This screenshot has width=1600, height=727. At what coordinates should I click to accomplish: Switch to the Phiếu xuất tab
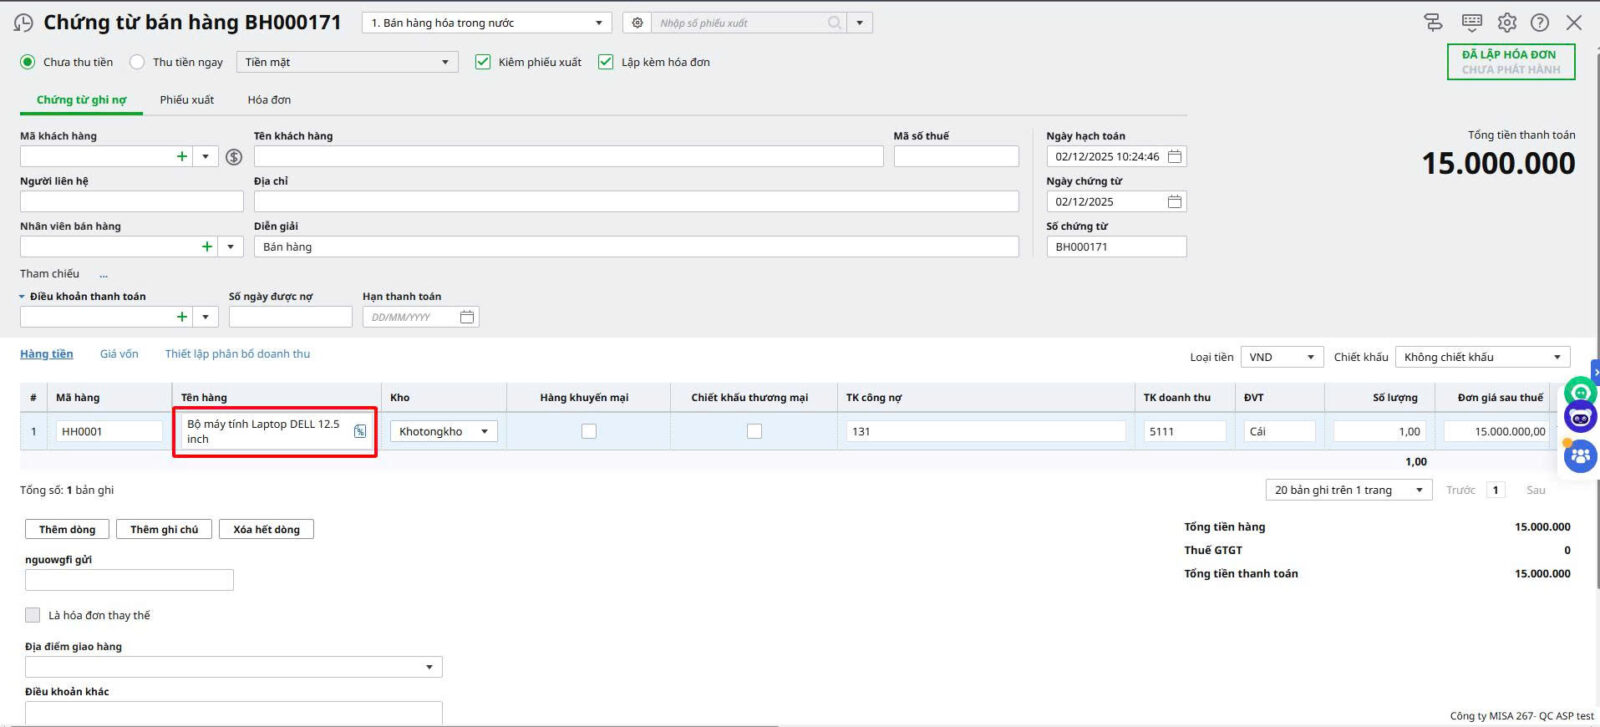187,100
